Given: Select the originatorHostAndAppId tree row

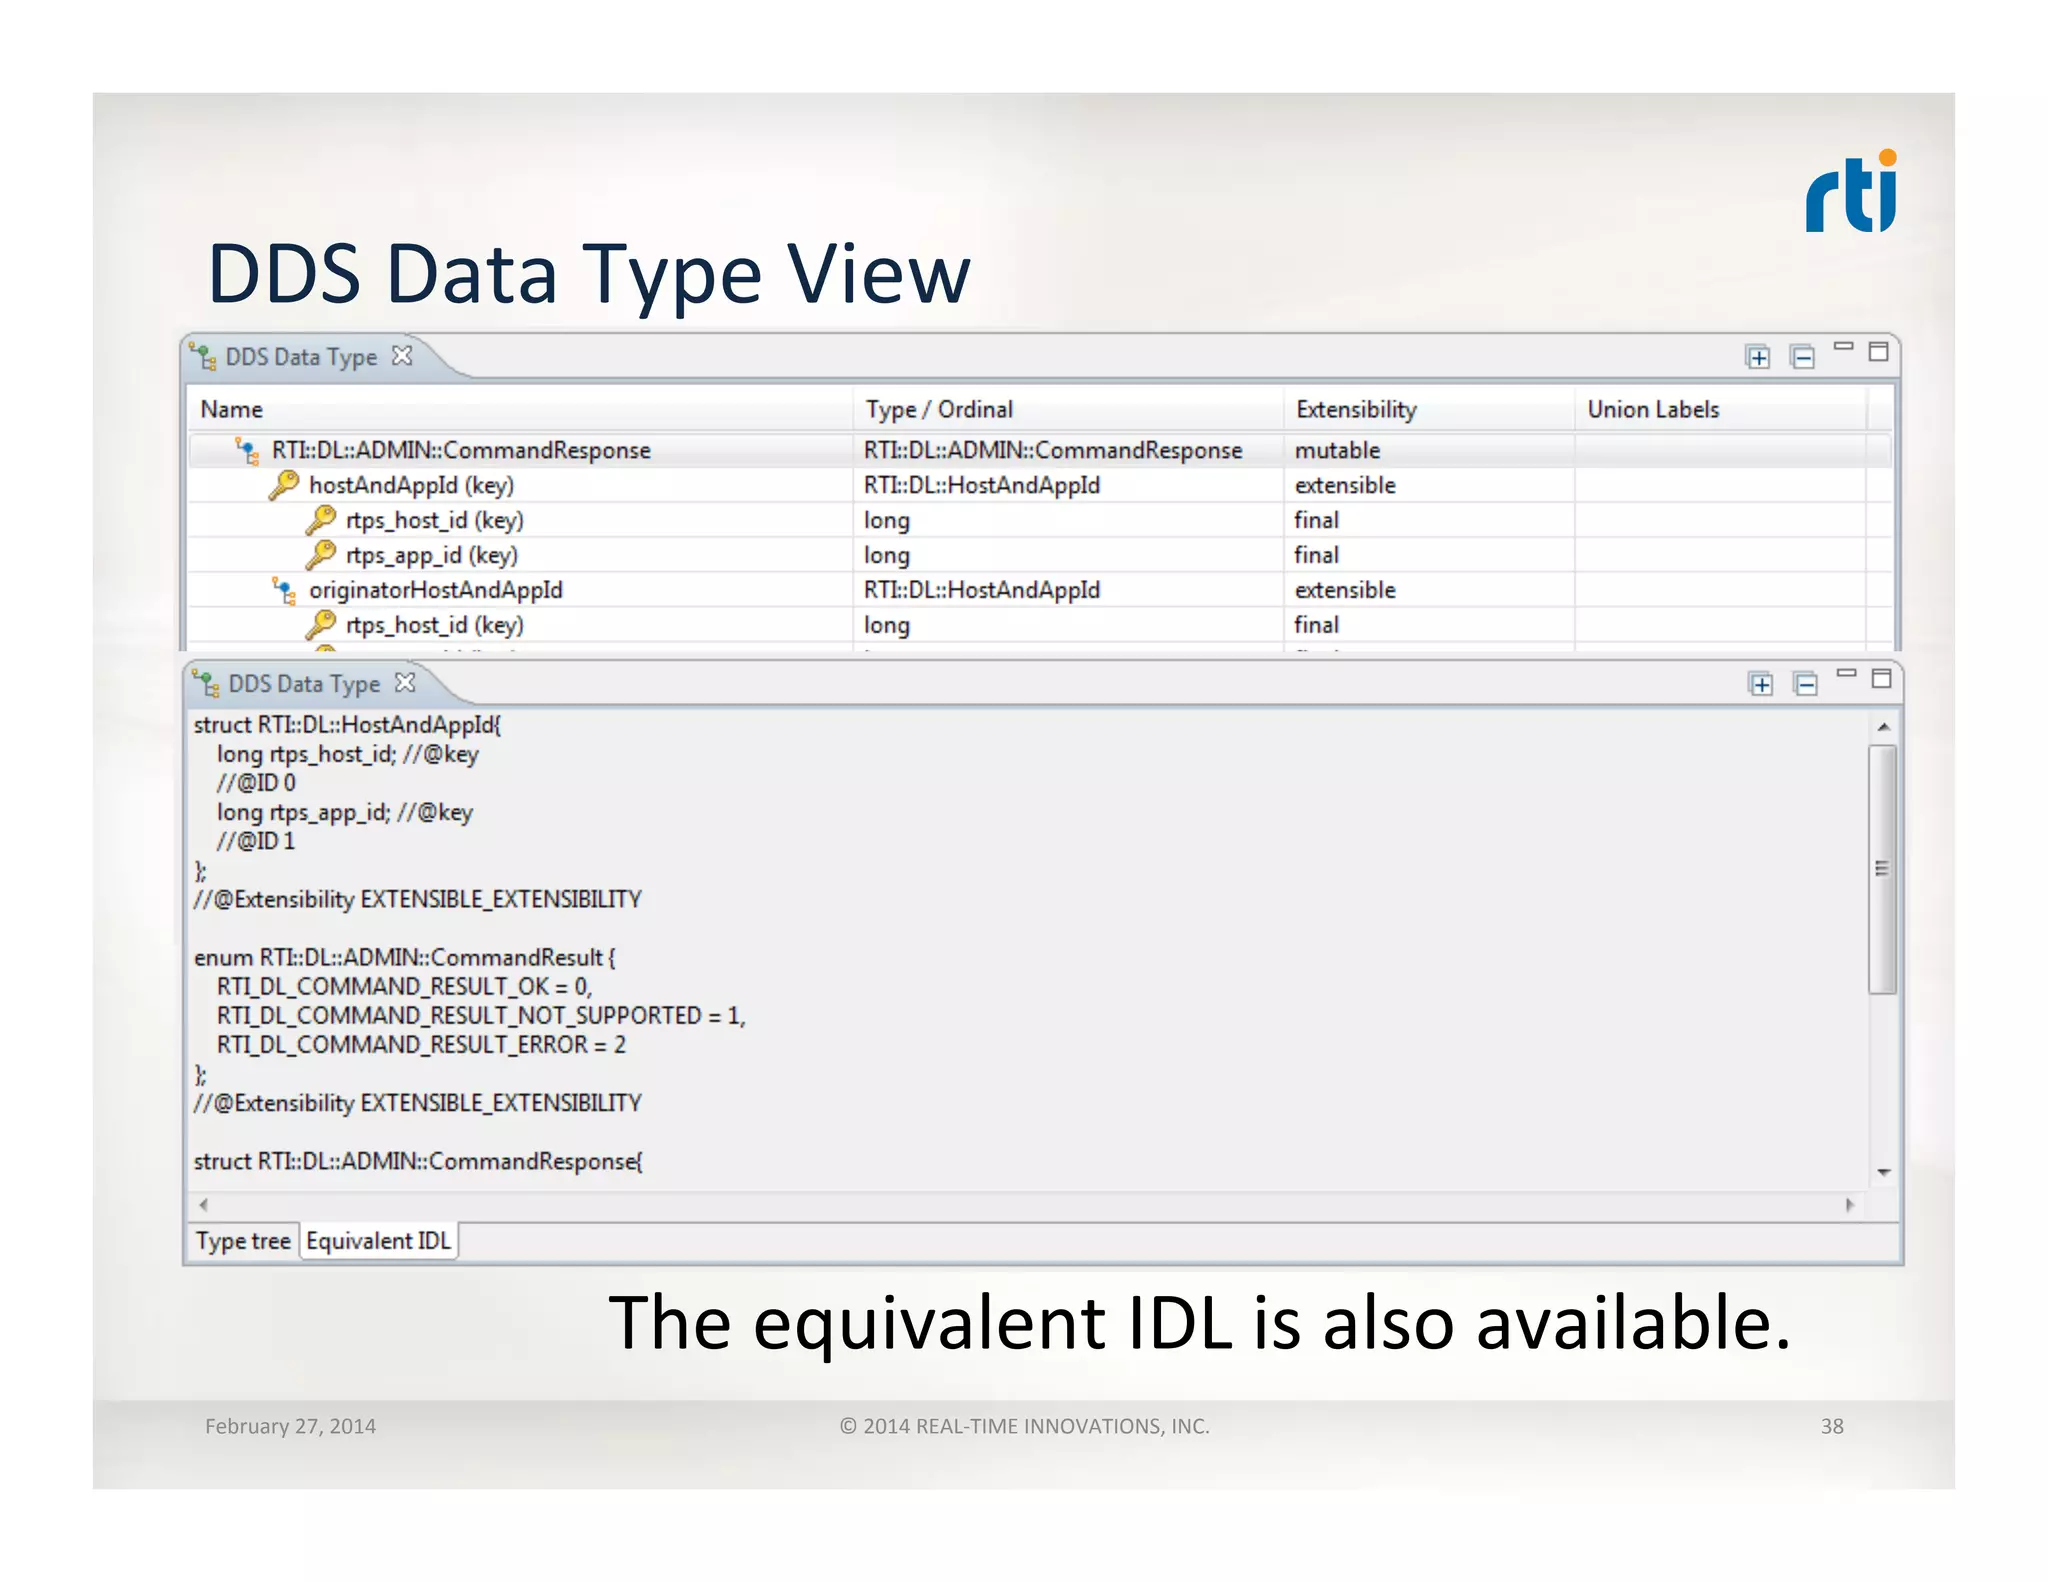Looking at the screenshot, I should click(1040, 590).
